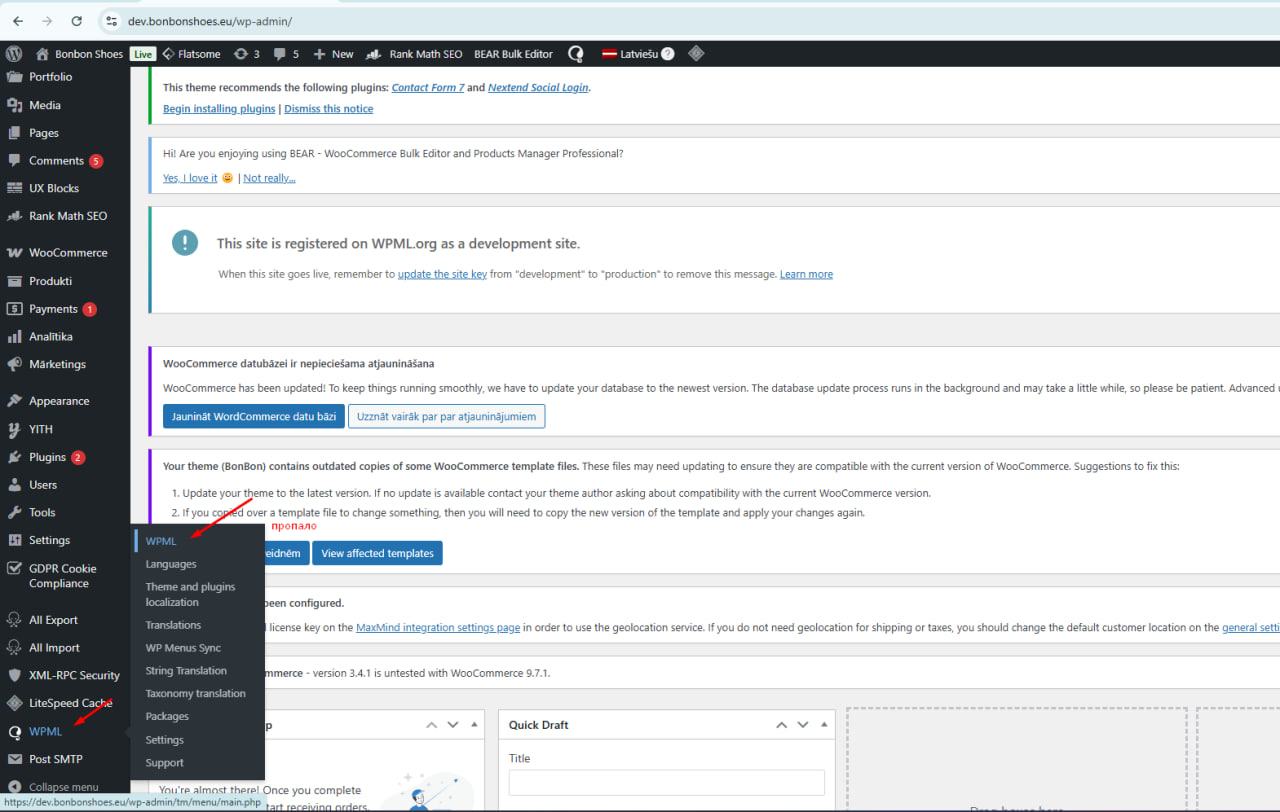Click the WordPress logo in admin bar
This screenshot has height=812, width=1280.
[14, 54]
